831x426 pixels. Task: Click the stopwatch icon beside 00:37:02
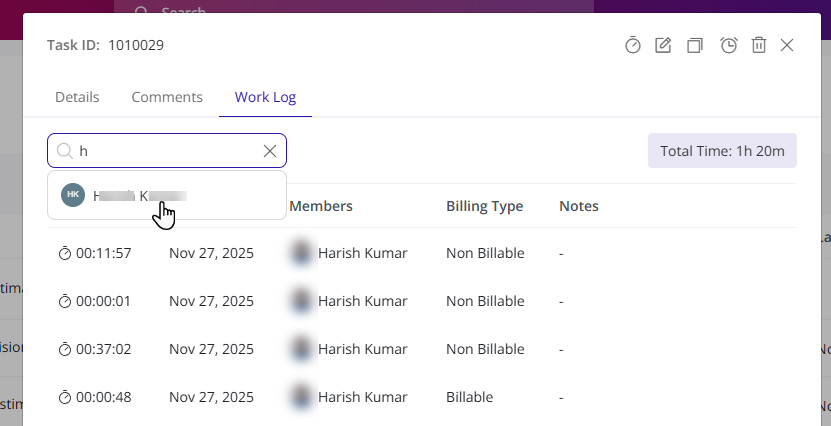click(65, 350)
